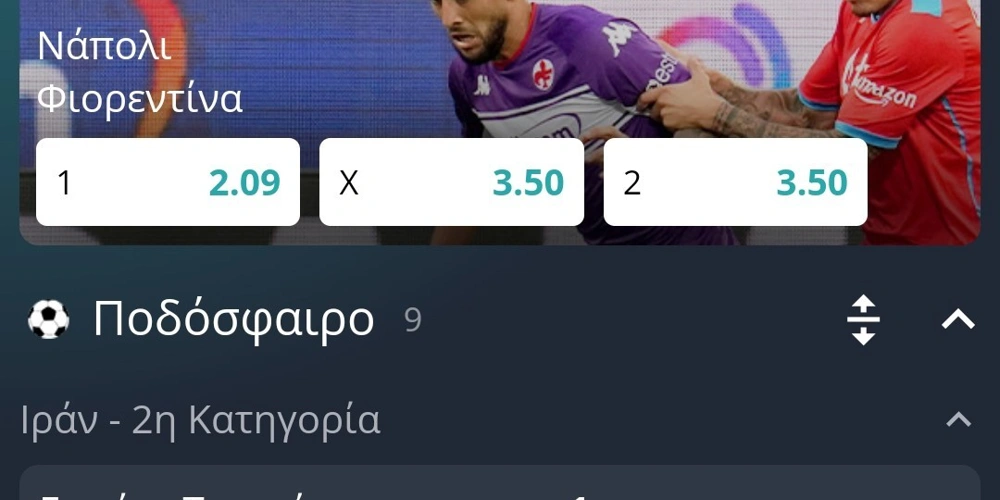The height and width of the screenshot is (500, 1000).
Task: Click the event count 9 next to Ποδόσφαιρο
Action: (413, 320)
